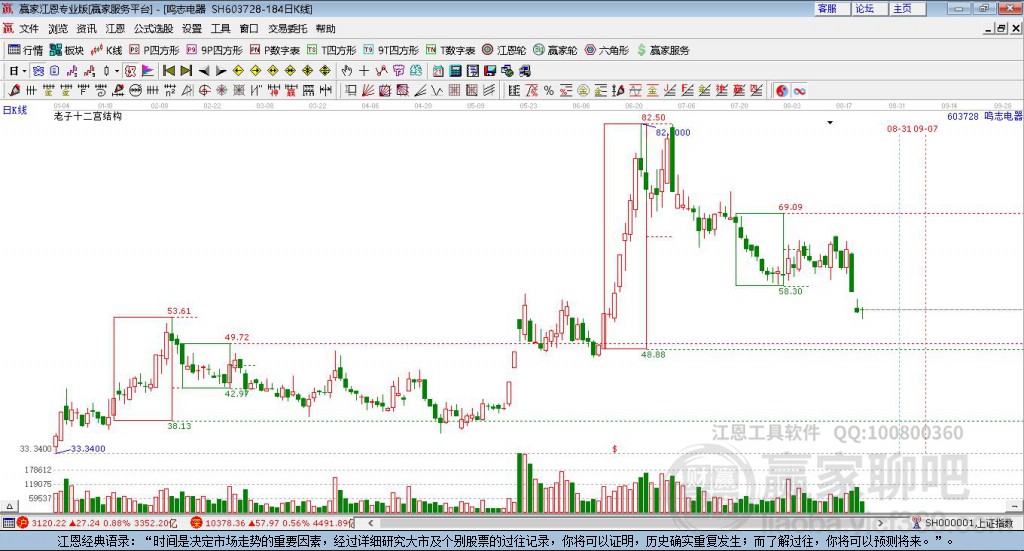This screenshot has width=1024, height=551.
Task: Open the T四方形 tool
Action: point(332,50)
